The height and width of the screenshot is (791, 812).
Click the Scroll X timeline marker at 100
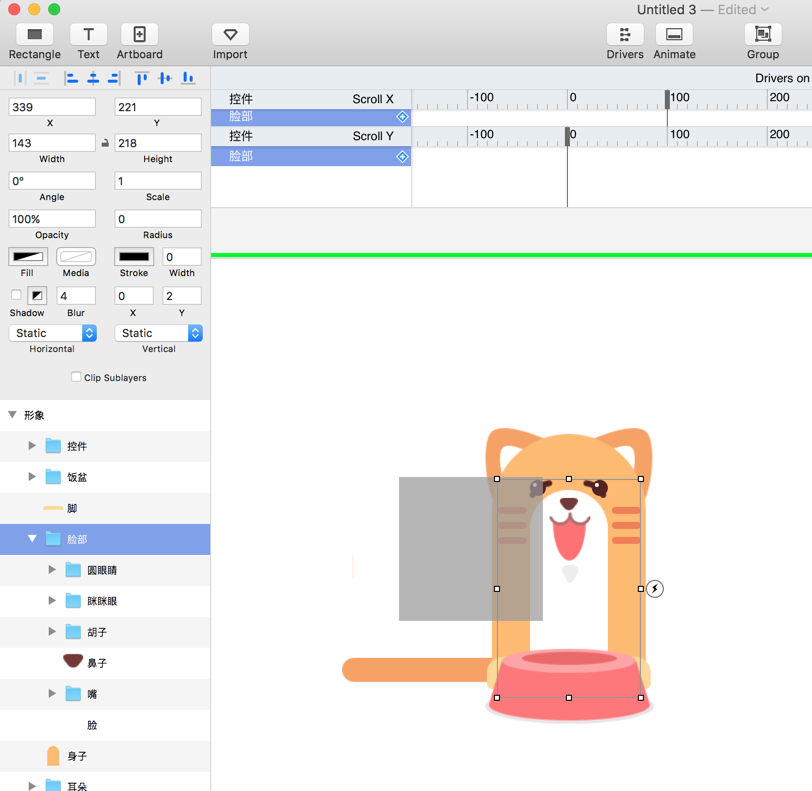coord(667,99)
